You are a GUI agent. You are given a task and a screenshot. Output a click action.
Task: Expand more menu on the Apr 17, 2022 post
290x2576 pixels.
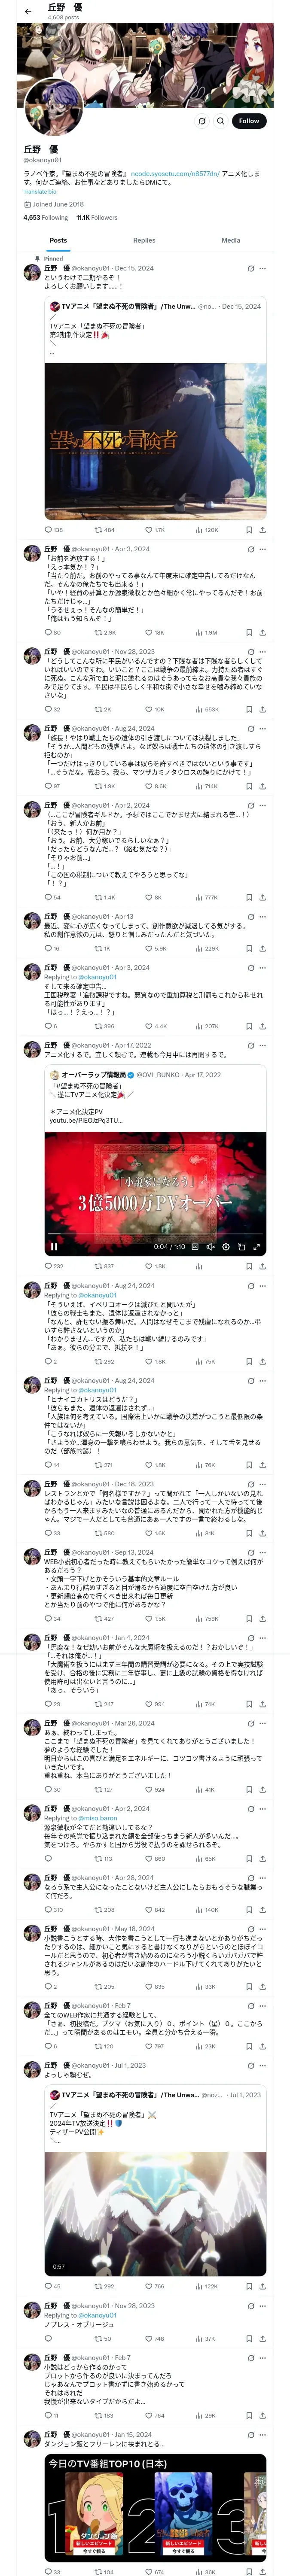(263, 1045)
